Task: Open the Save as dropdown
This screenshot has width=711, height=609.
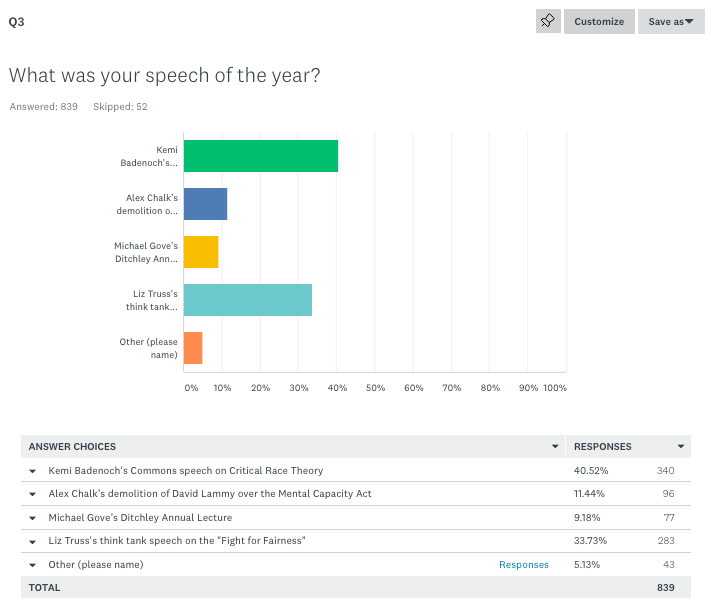Action: click(x=671, y=21)
